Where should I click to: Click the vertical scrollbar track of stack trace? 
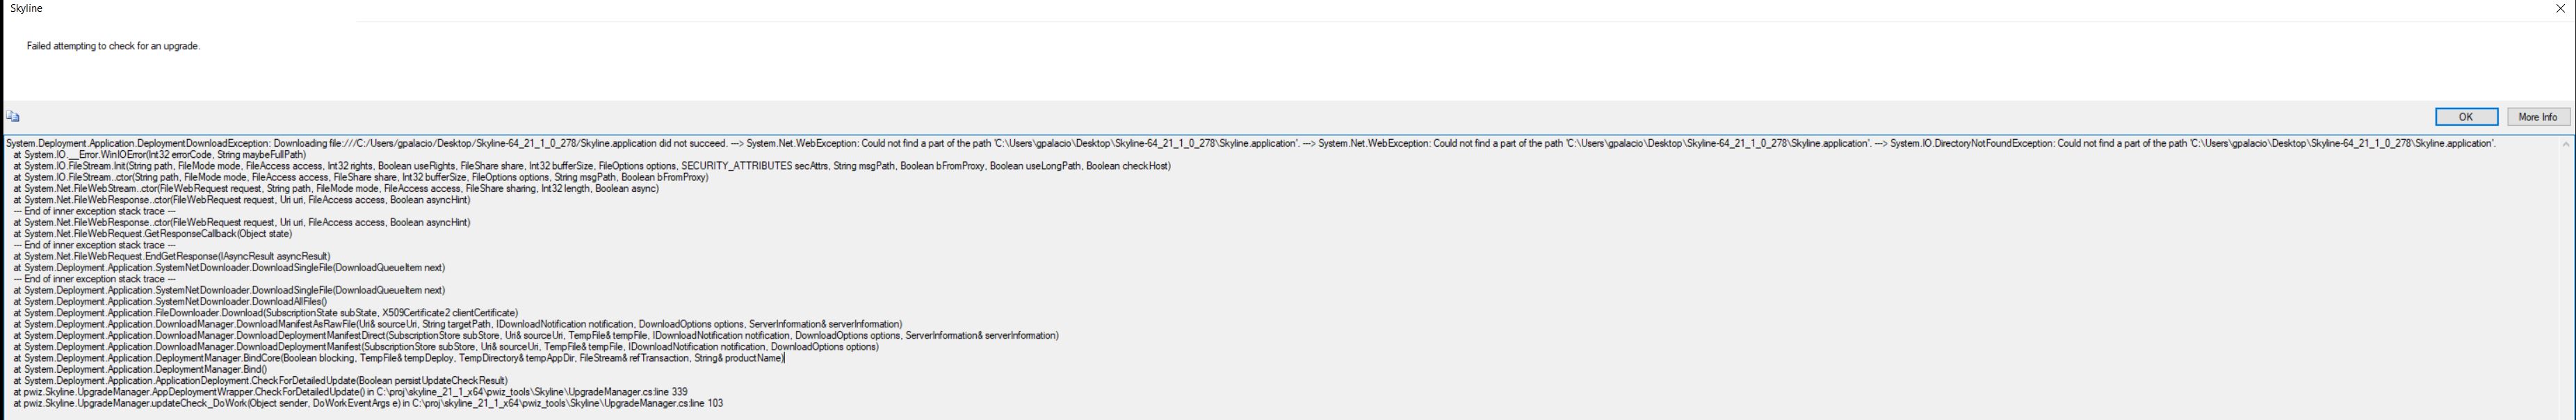point(2565,280)
